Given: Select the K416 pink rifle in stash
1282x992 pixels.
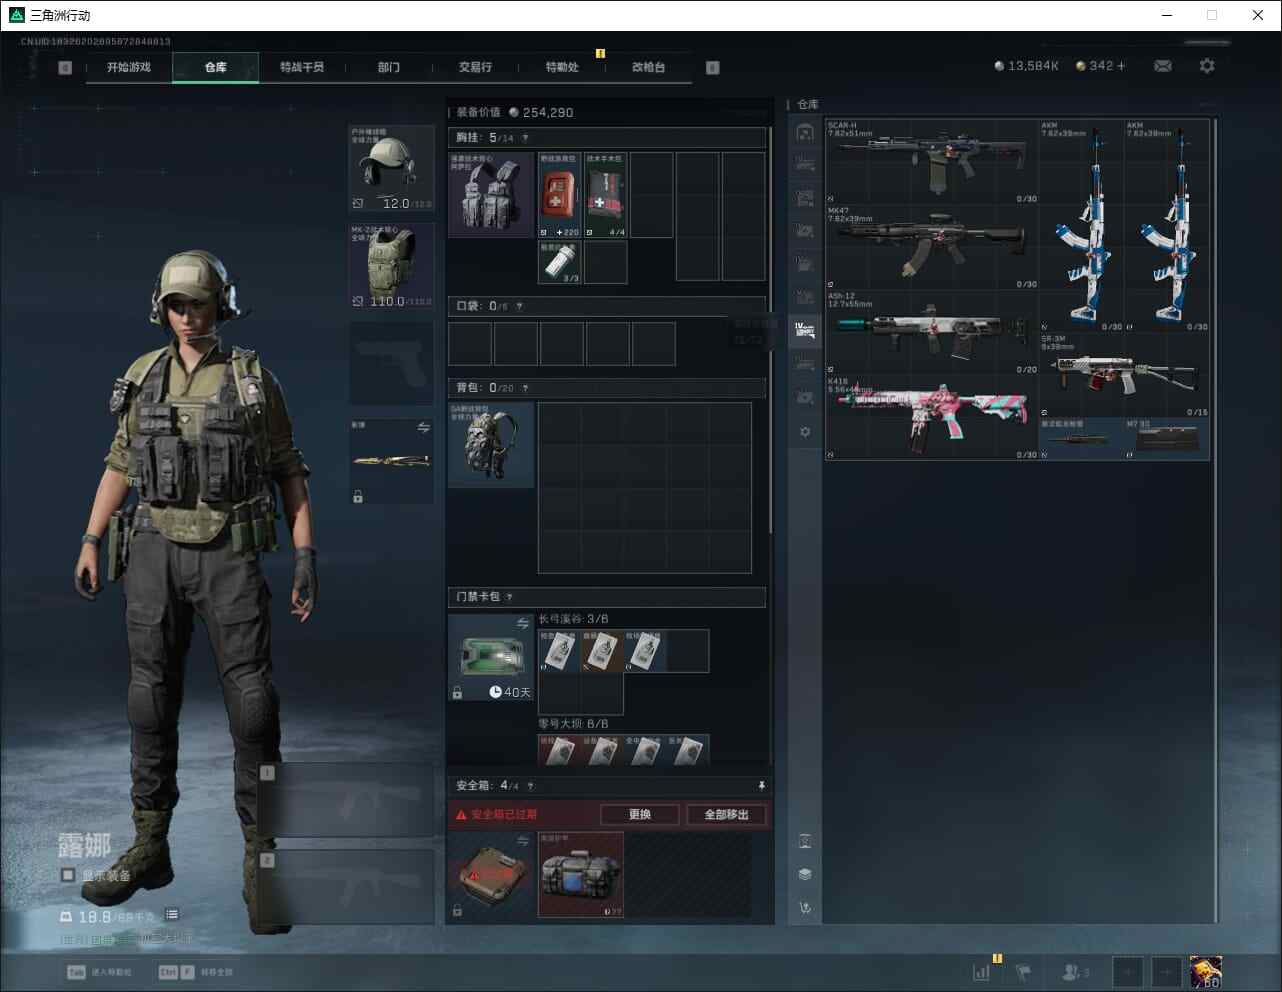Looking at the screenshot, I should [x=932, y=418].
